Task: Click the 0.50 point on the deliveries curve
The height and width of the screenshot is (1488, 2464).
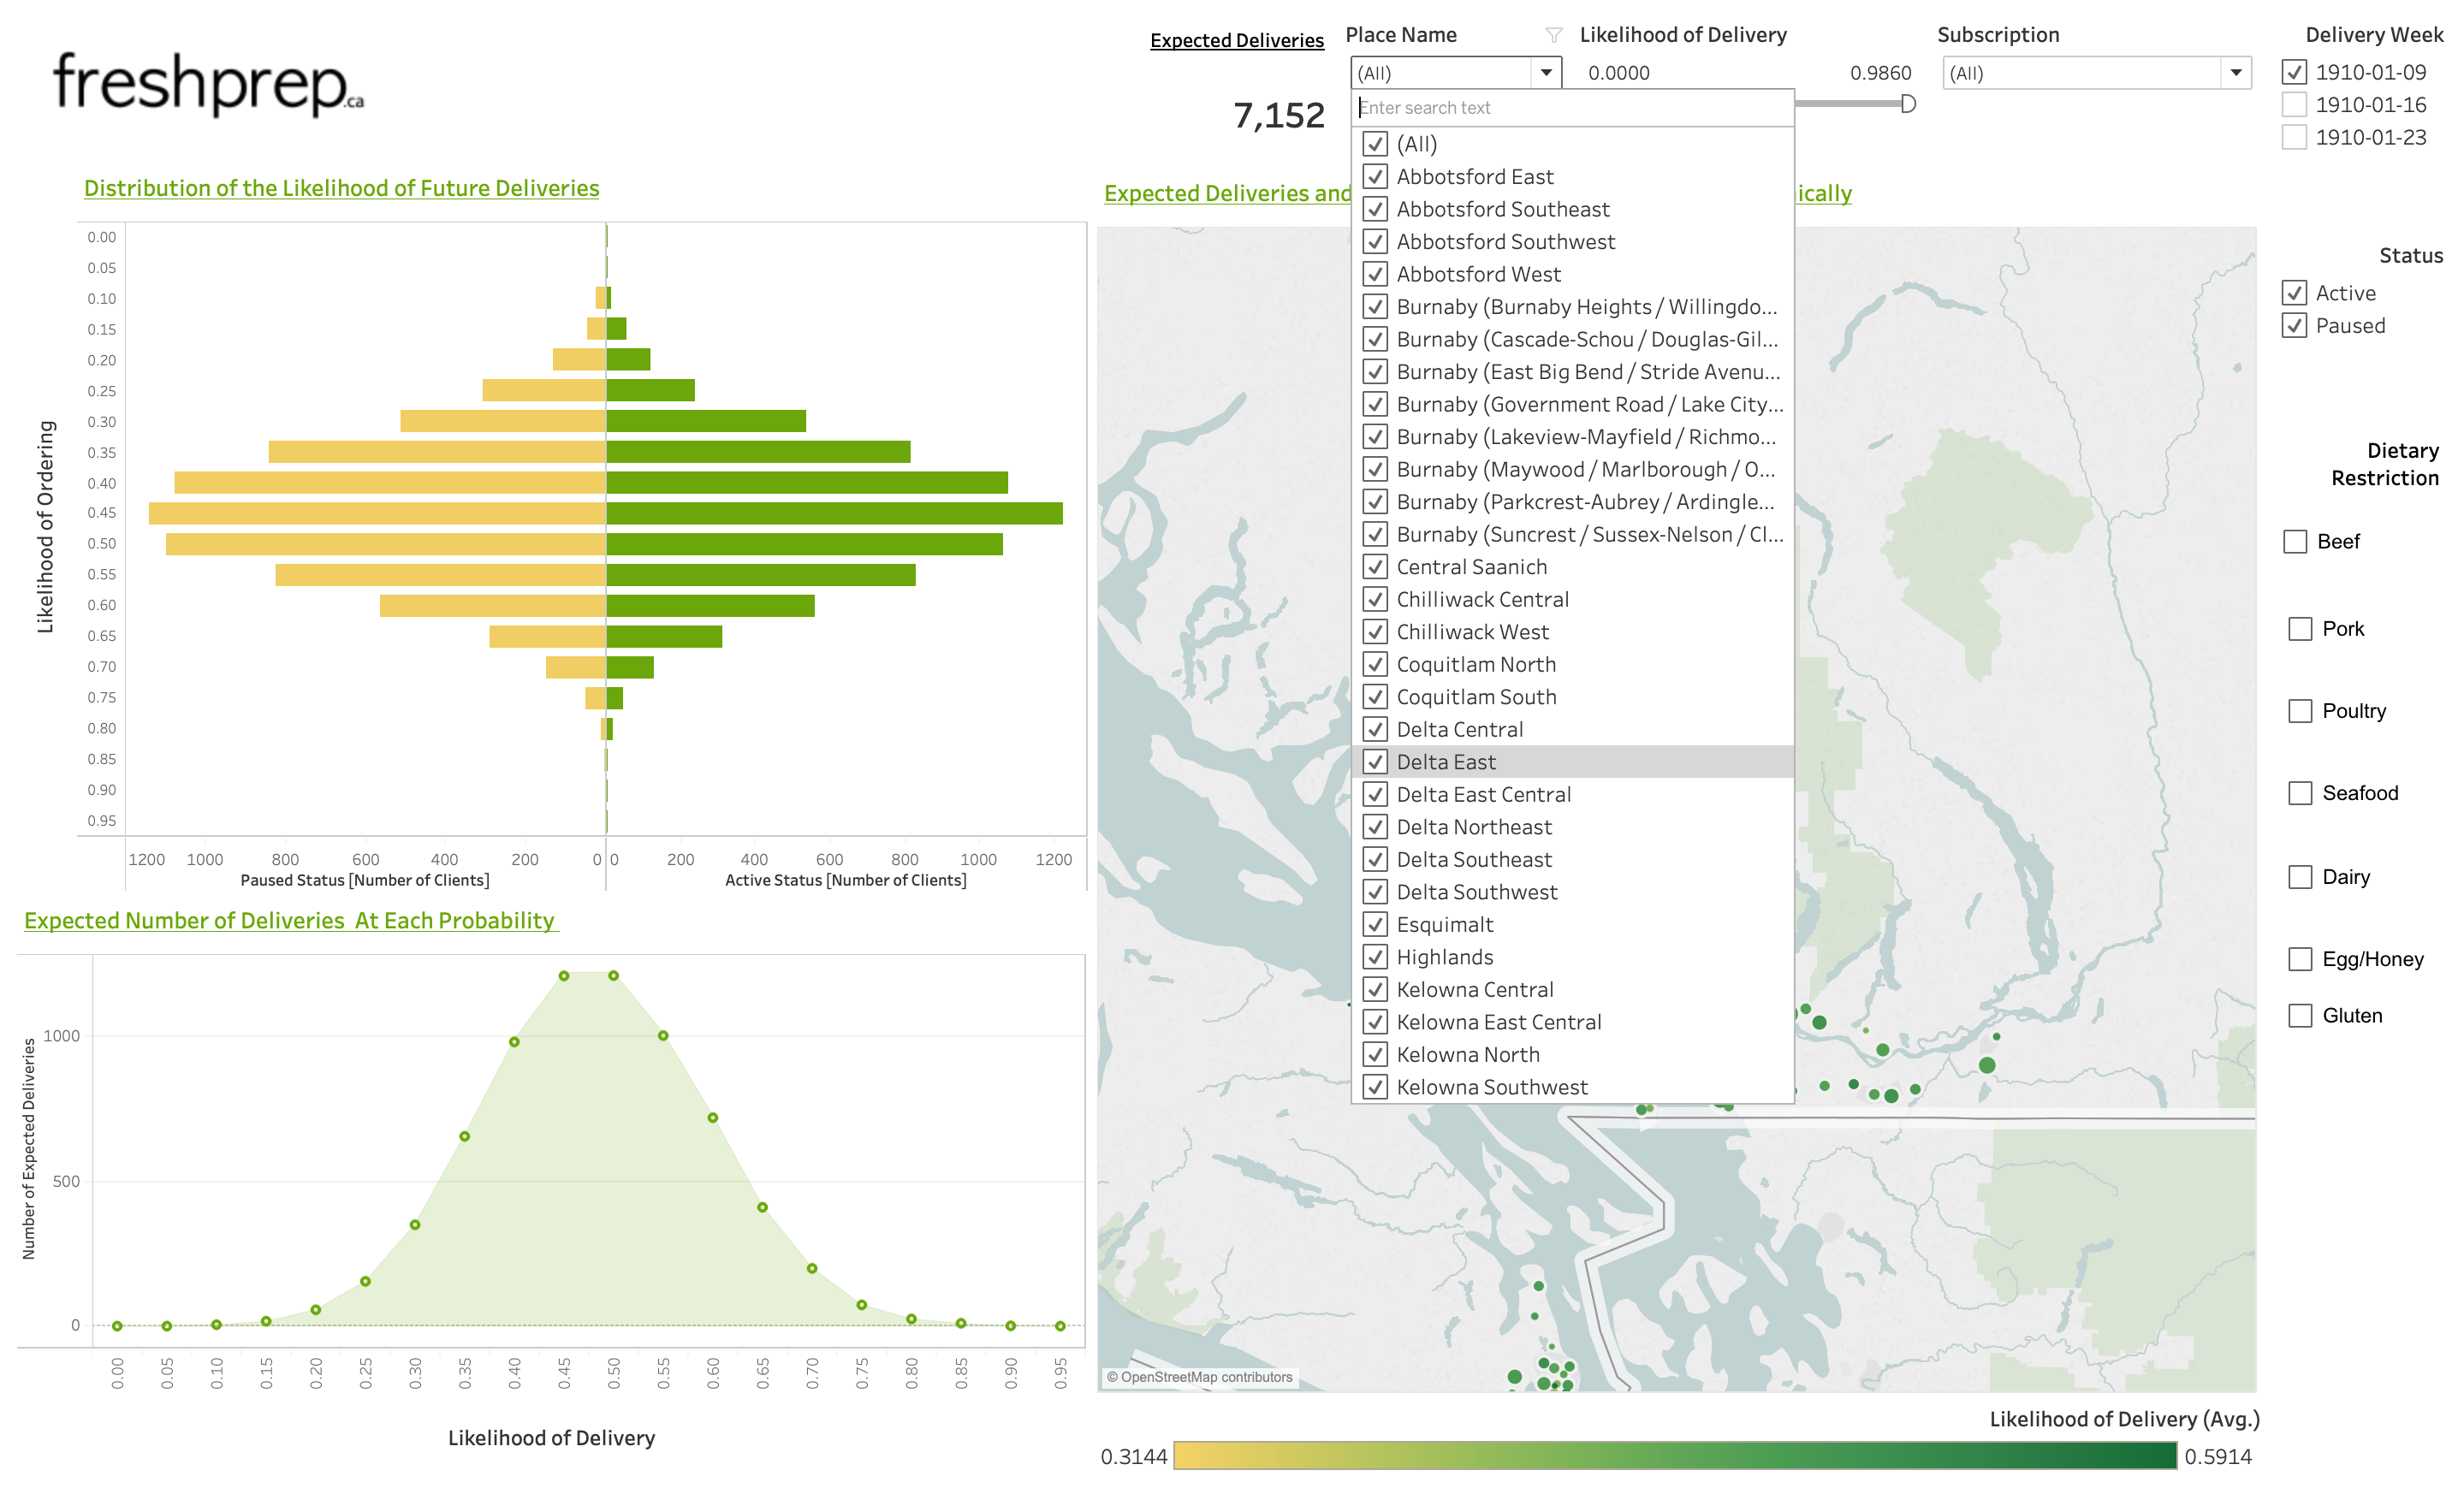Action: pos(614,976)
